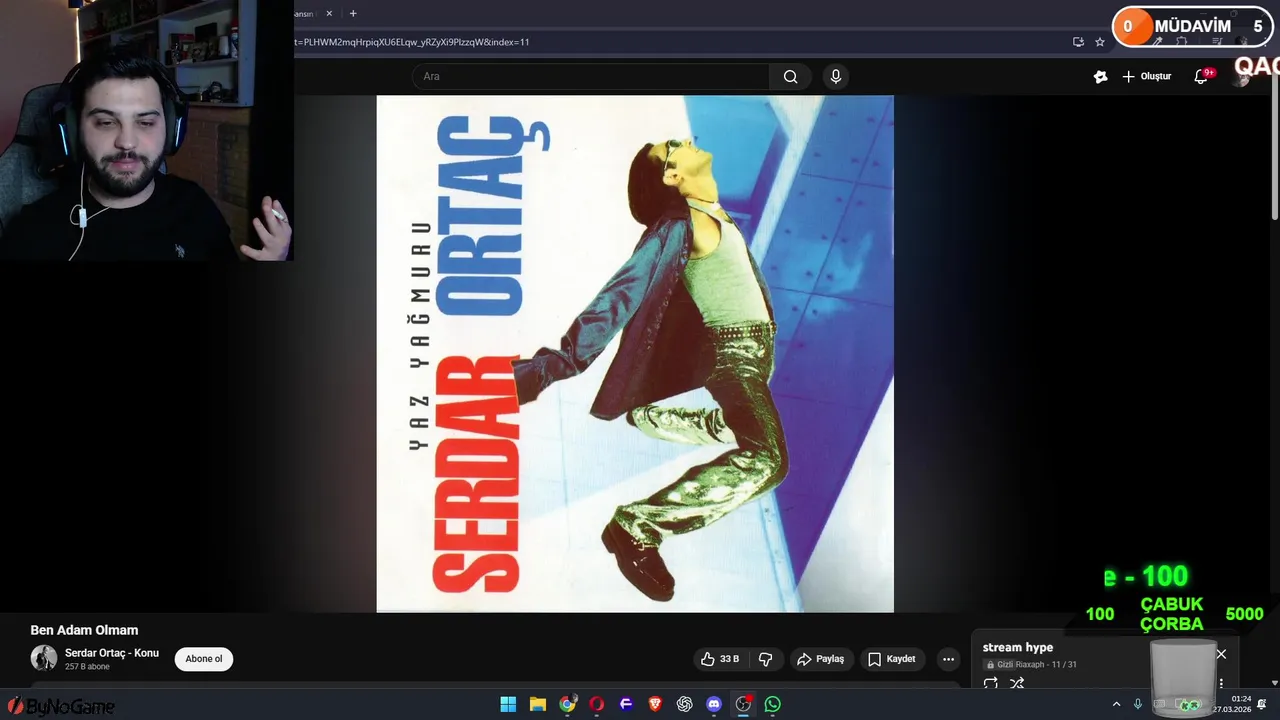Close the current browser tab
1280x720 pixels.
(329, 14)
